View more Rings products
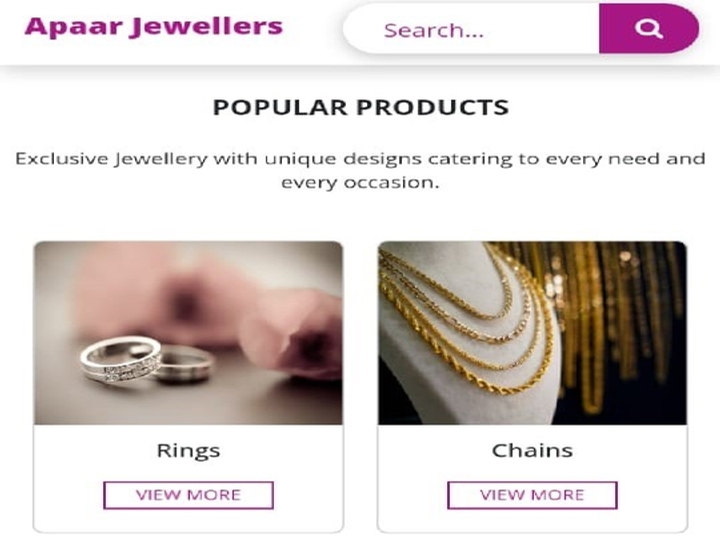The height and width of the screenshot is (540, 720). (188, 495)
